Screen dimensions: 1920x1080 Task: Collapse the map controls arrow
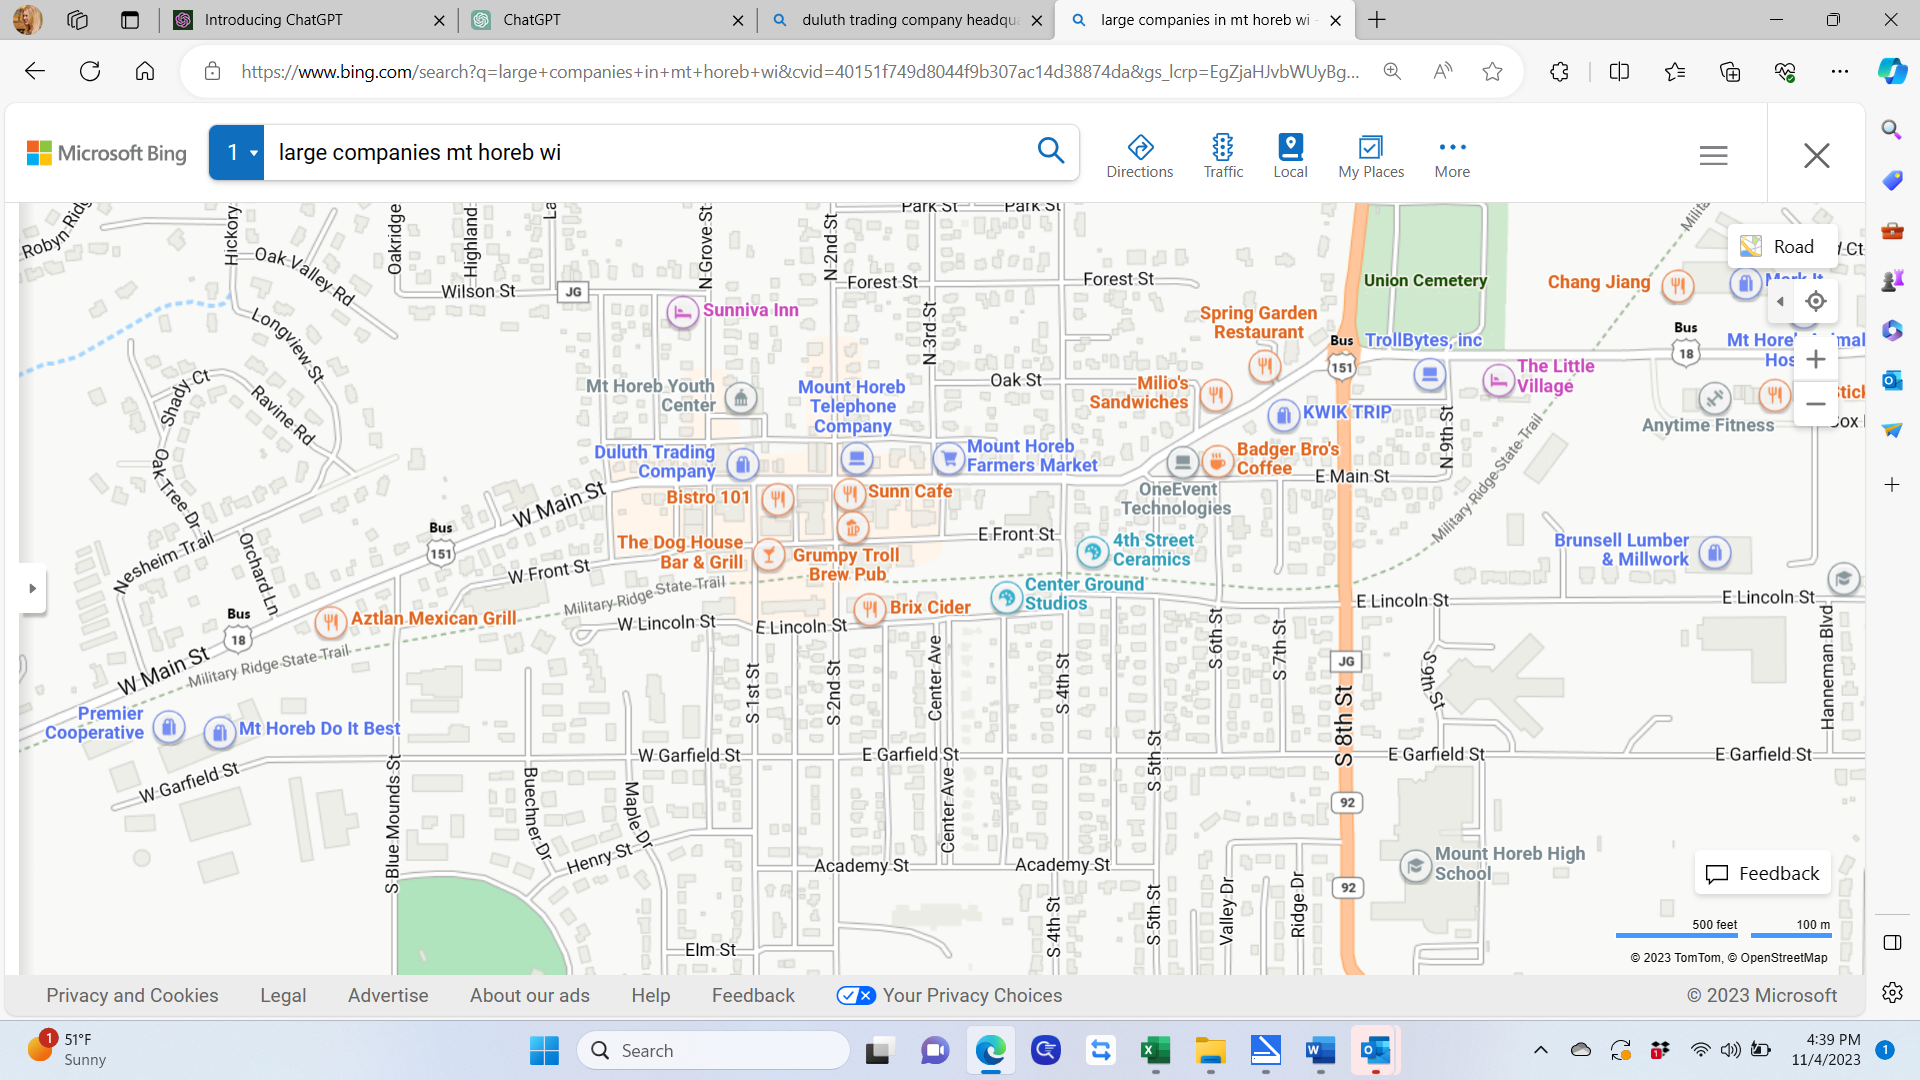tap(1780, 301)
